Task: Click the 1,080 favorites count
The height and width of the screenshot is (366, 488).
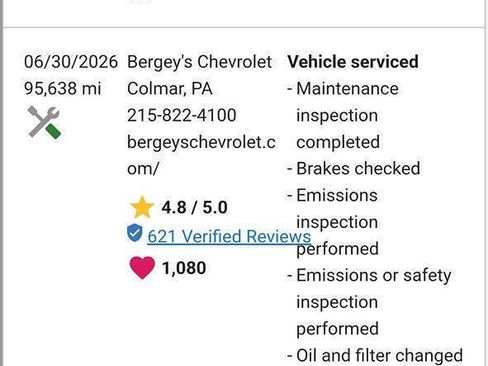Action: point(184,268)
